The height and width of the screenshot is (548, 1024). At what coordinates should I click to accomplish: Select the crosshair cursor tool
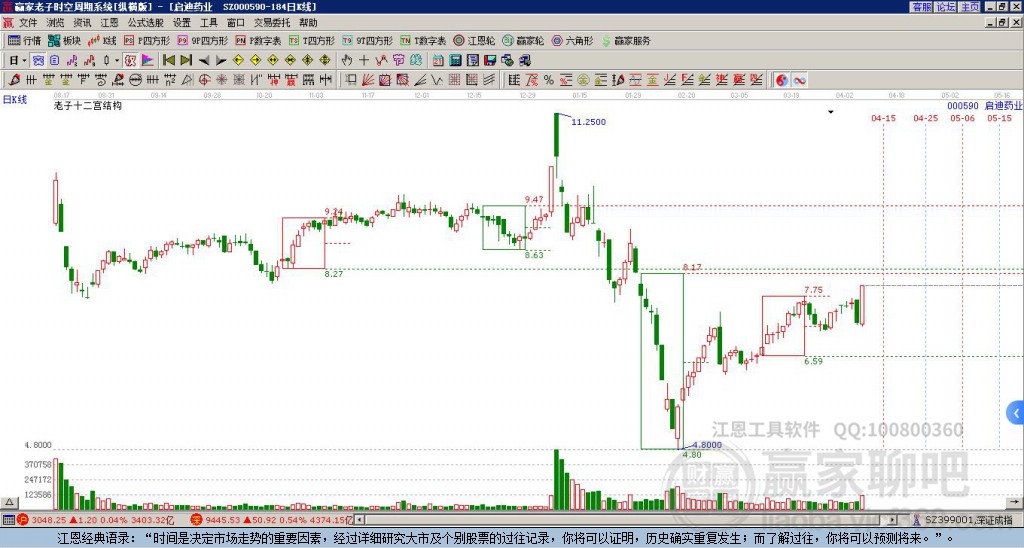tap(364, 61)
